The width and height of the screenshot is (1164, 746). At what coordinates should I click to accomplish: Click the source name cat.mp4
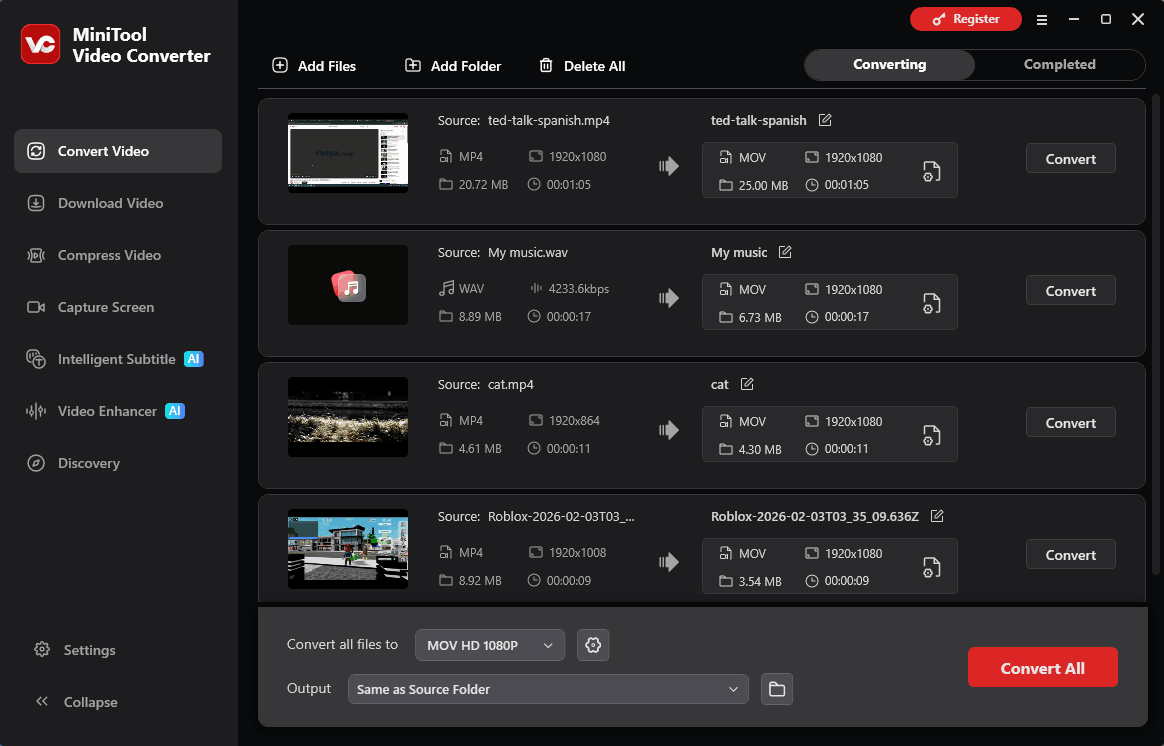pos(511,385)
